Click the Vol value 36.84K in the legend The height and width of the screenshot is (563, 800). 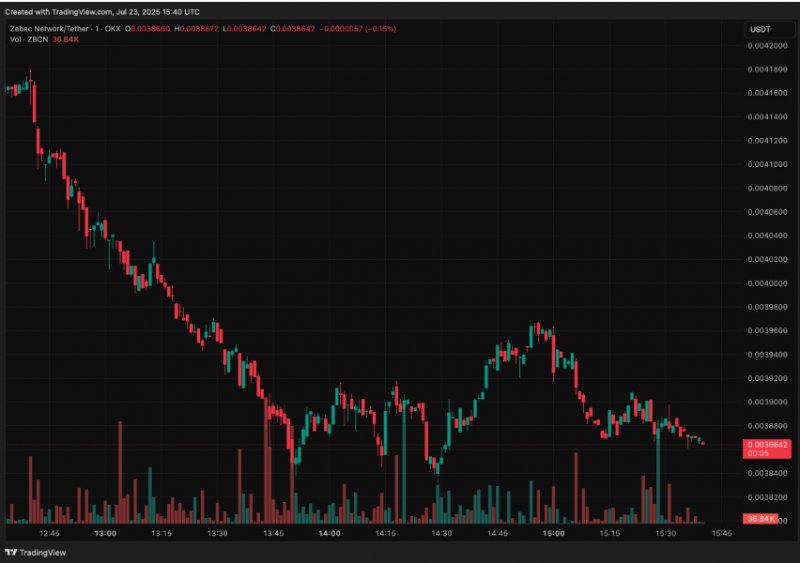[65, 39]
